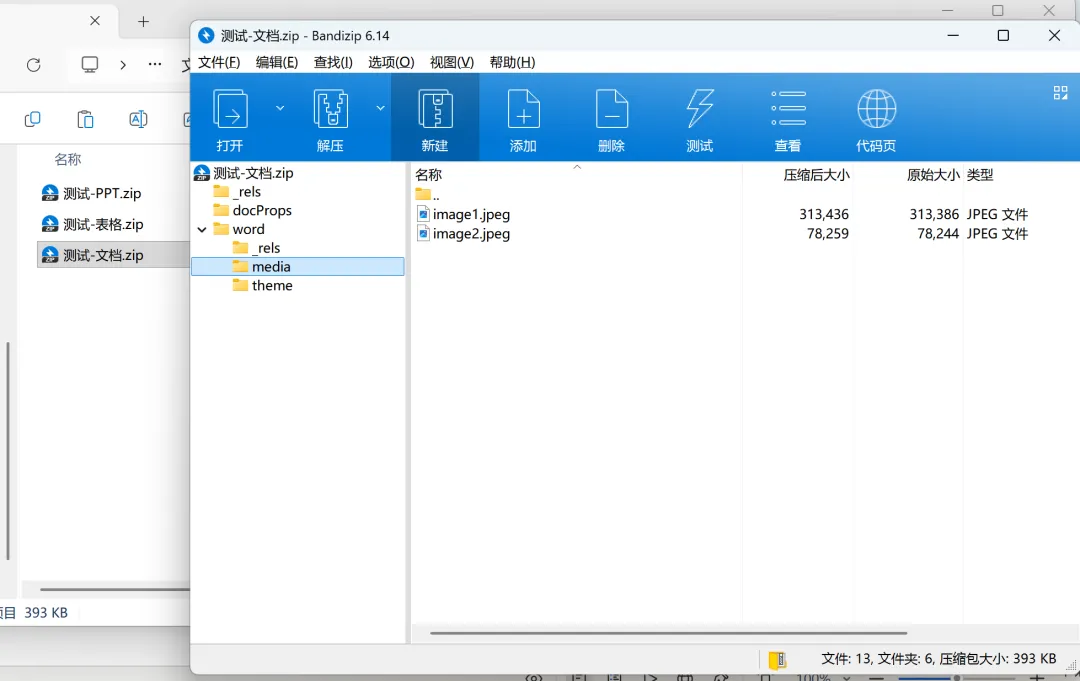Image resolution: width=1080 pixels, height=681 pixels.
Task: Select 测试-PPT.zip in the Explorer window
Action: click(102, 193)
